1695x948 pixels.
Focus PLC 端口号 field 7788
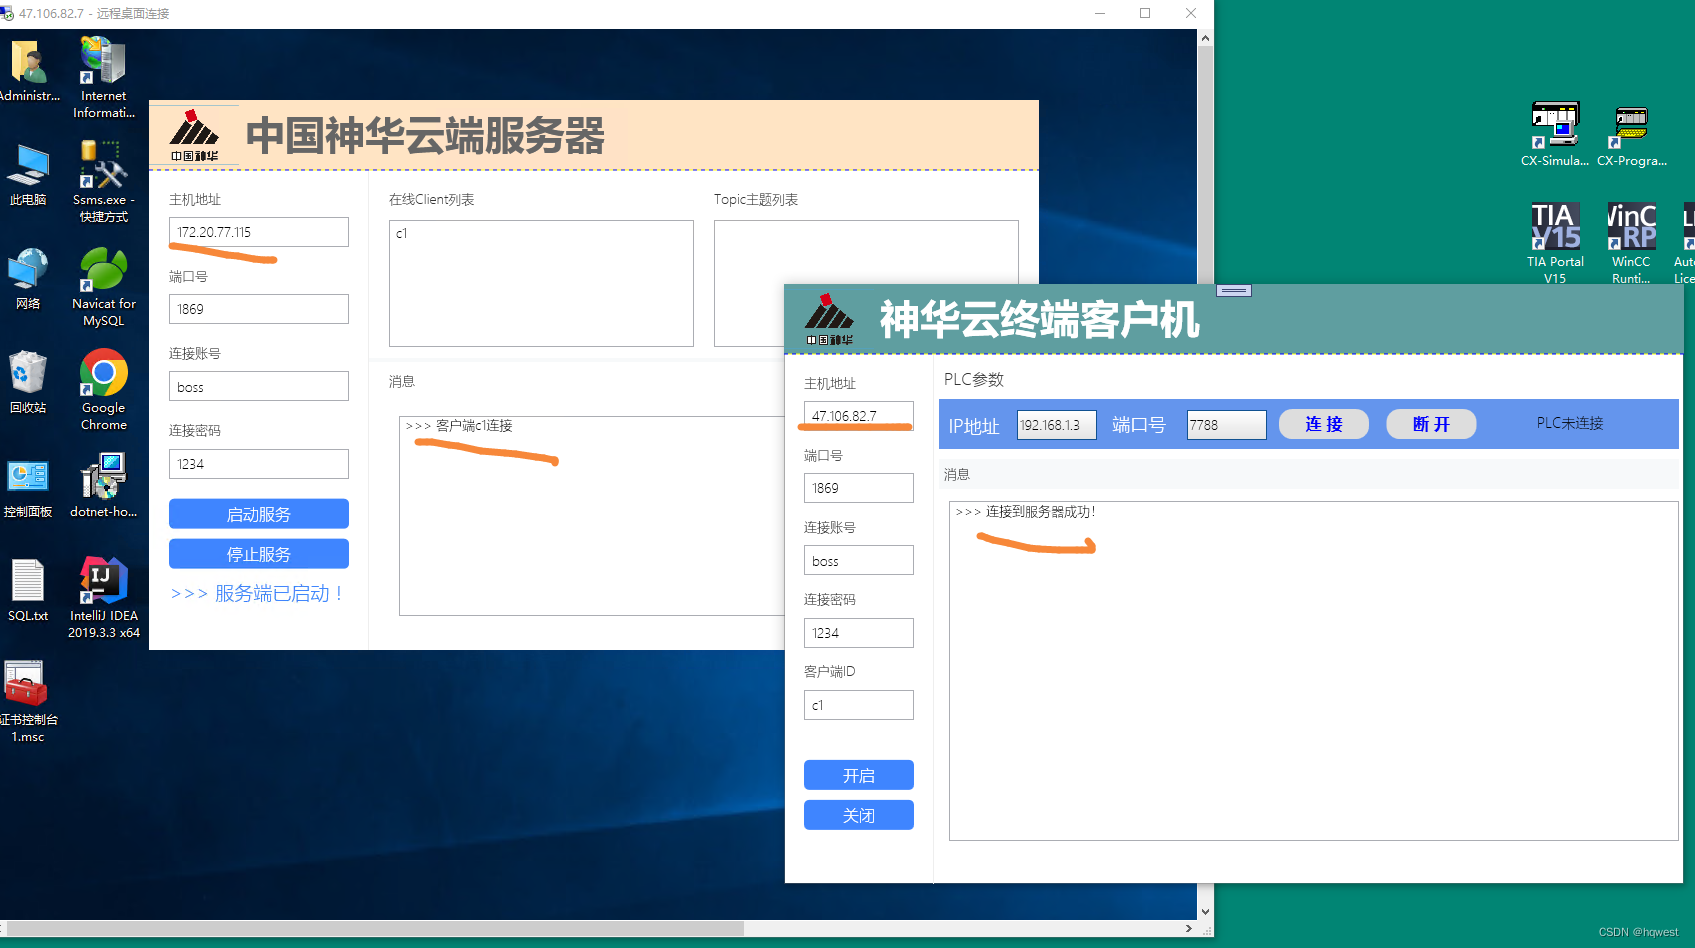pyautogui.click(x=1227, y=425)
